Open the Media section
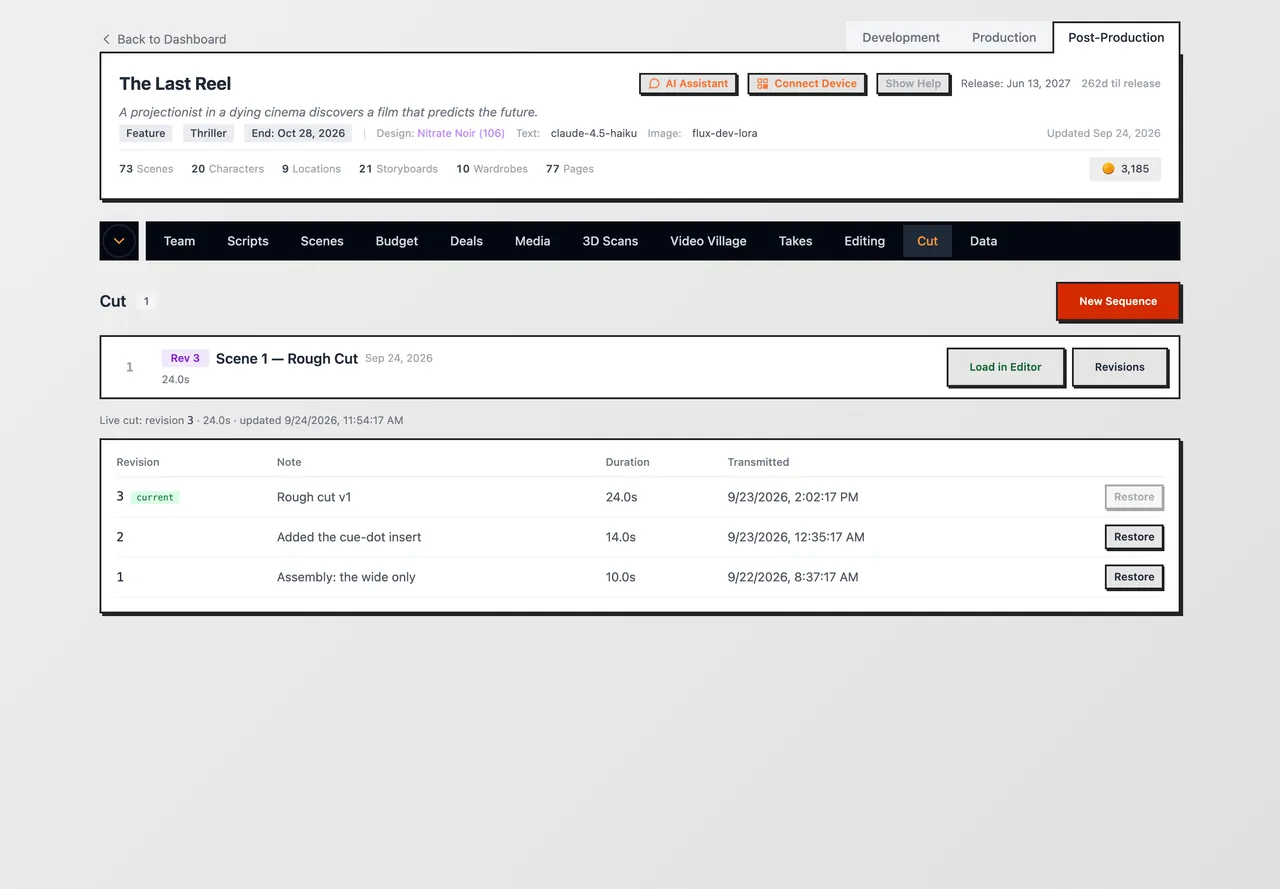This screenshot has width=1280, height=889. pyautogui.click(x=533, y=241)
